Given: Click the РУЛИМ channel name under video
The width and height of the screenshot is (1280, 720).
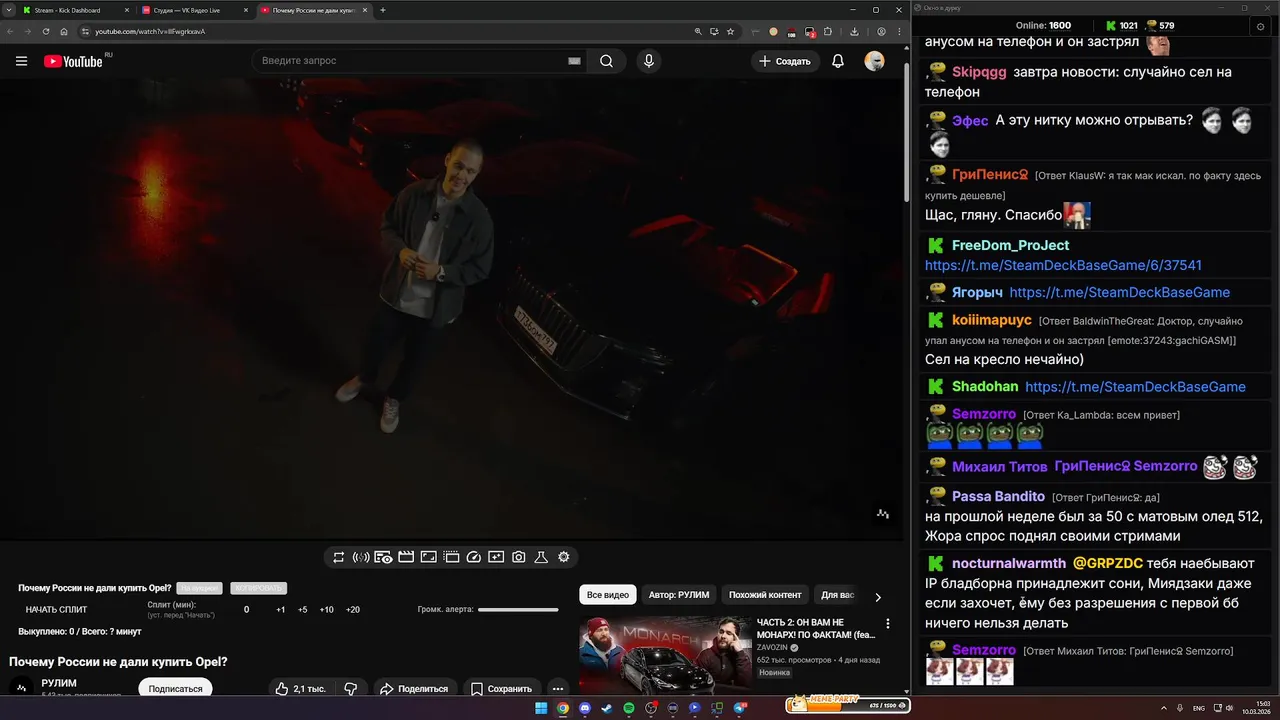Looking at the screenshot, I should tap(59, 683).
